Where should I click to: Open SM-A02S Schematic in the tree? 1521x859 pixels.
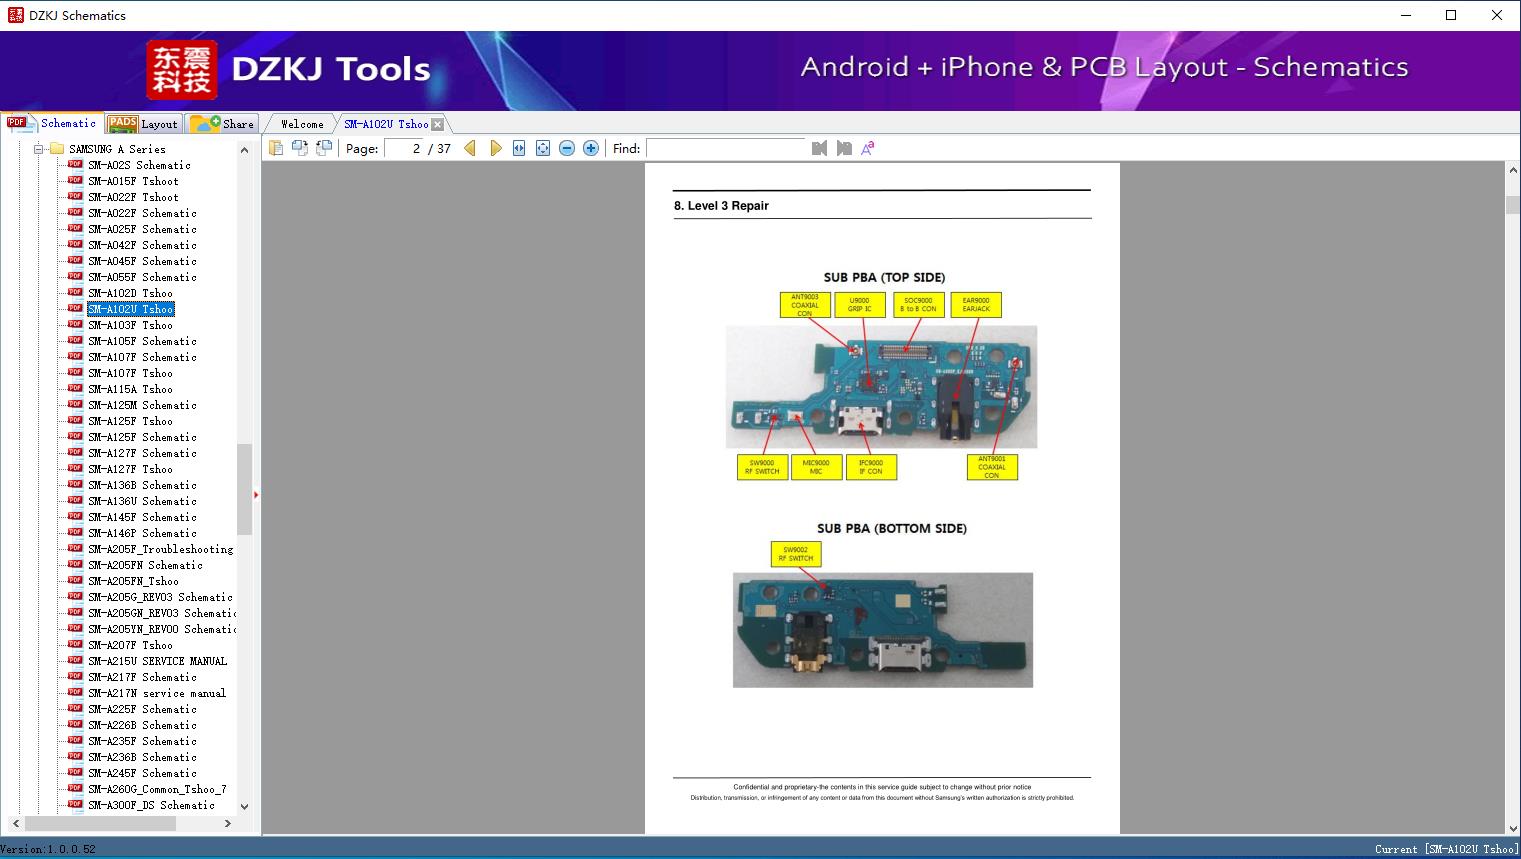[x=139, y=165]
